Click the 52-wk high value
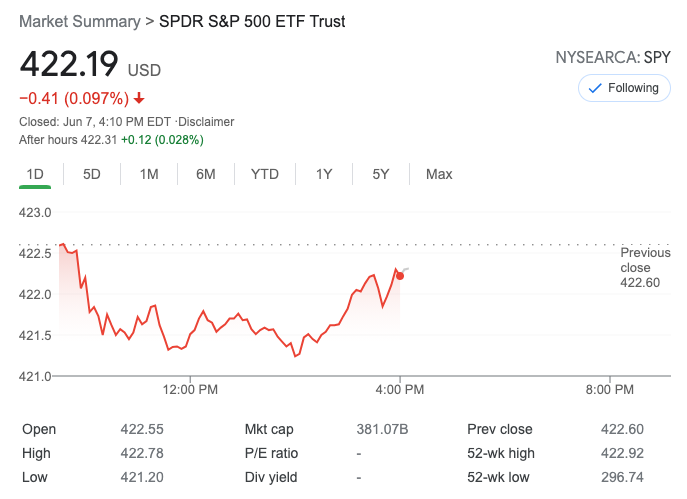 coord(623,453)
